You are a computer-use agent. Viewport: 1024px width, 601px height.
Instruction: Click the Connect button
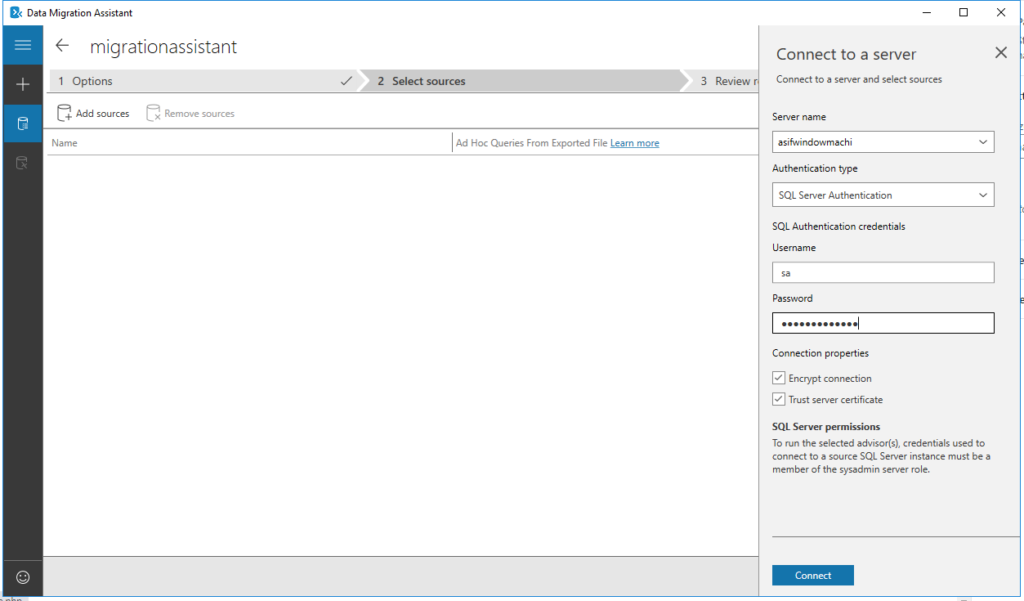coord(812,575)
